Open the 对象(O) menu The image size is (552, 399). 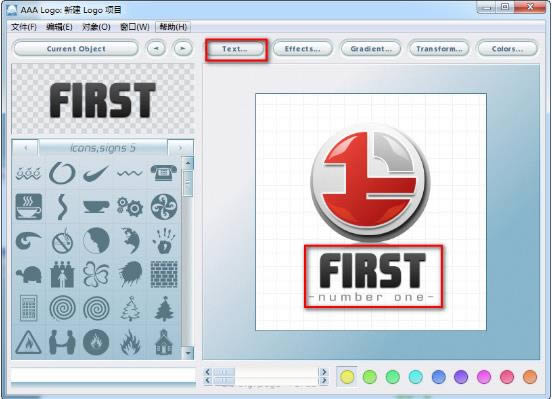pyautogui.click(x=96, y=27)
